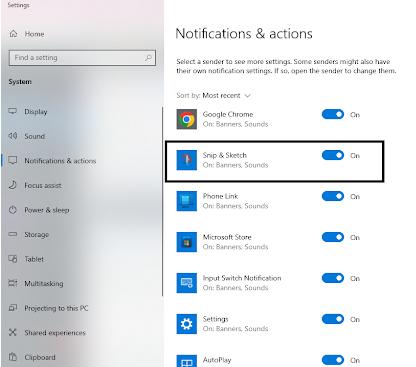Click the Settings gear app icon
Image resolution: width=416 pixels, height=367 pixels.
[x=186, y=324]
